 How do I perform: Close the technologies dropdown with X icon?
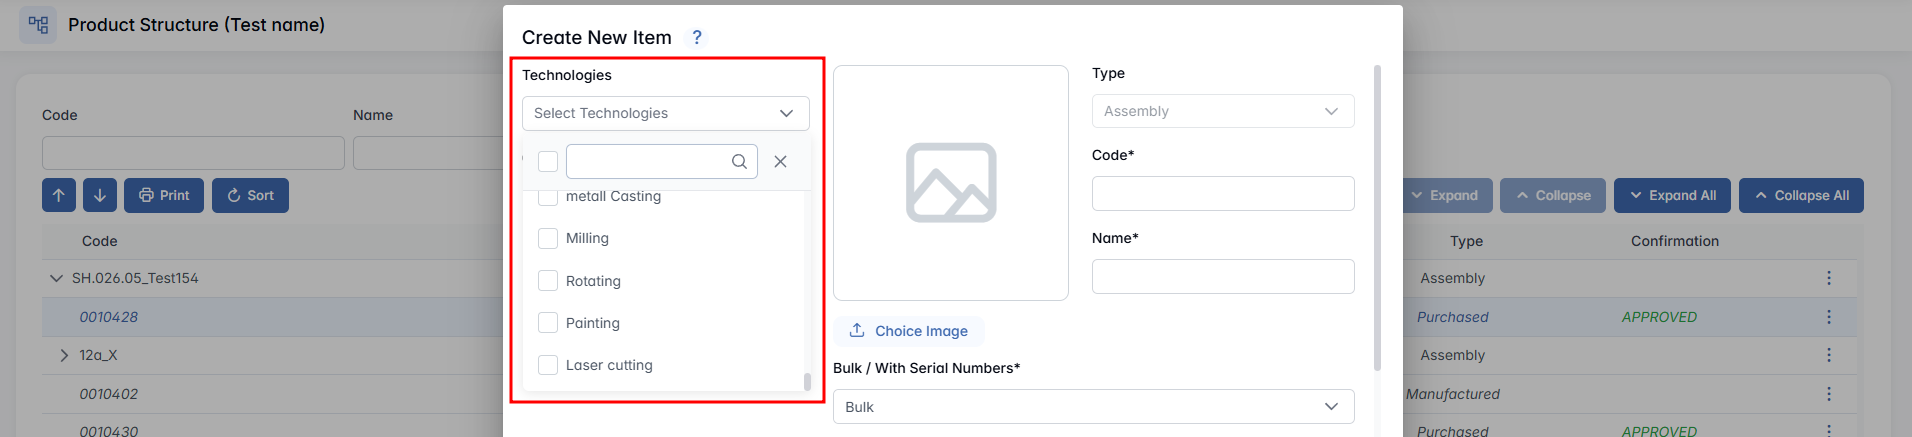(x=780, y=162)
